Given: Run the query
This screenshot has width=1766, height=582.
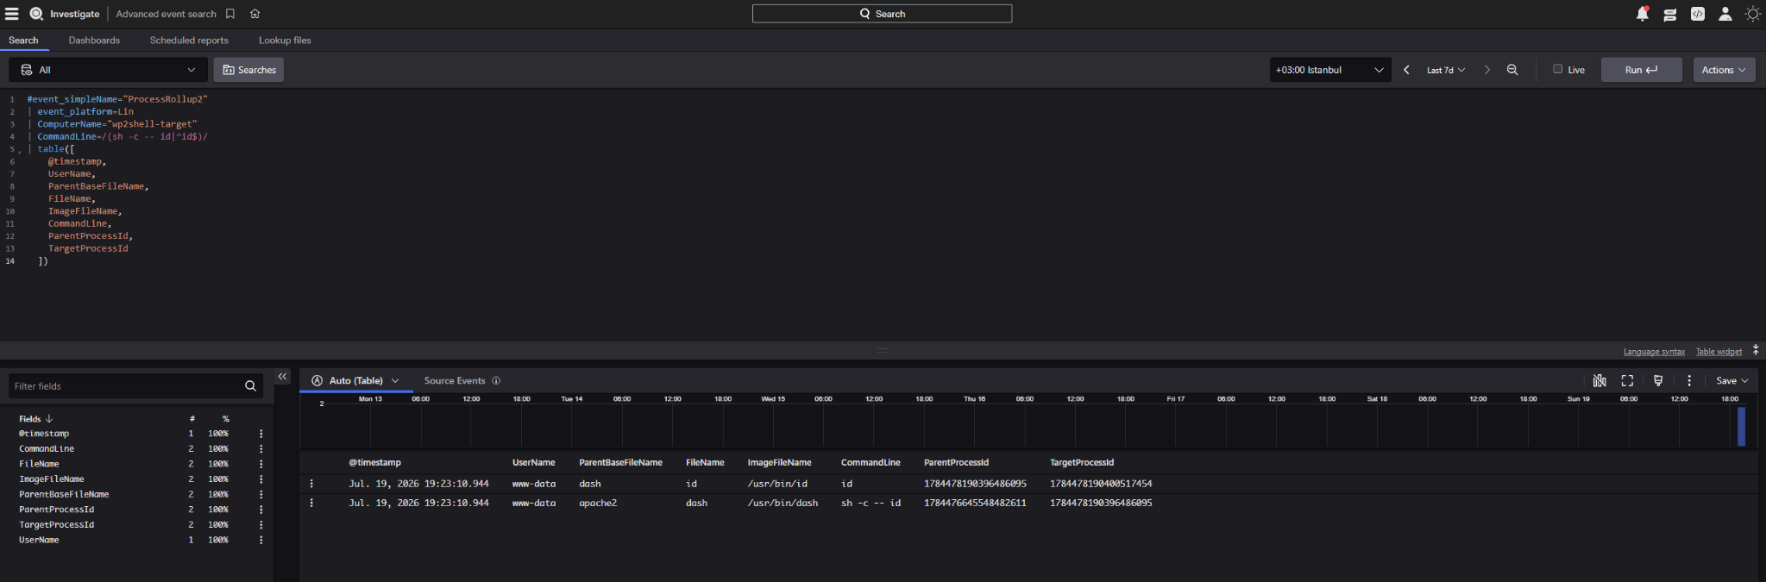Looking at the screenshot, I should 1641,70.
